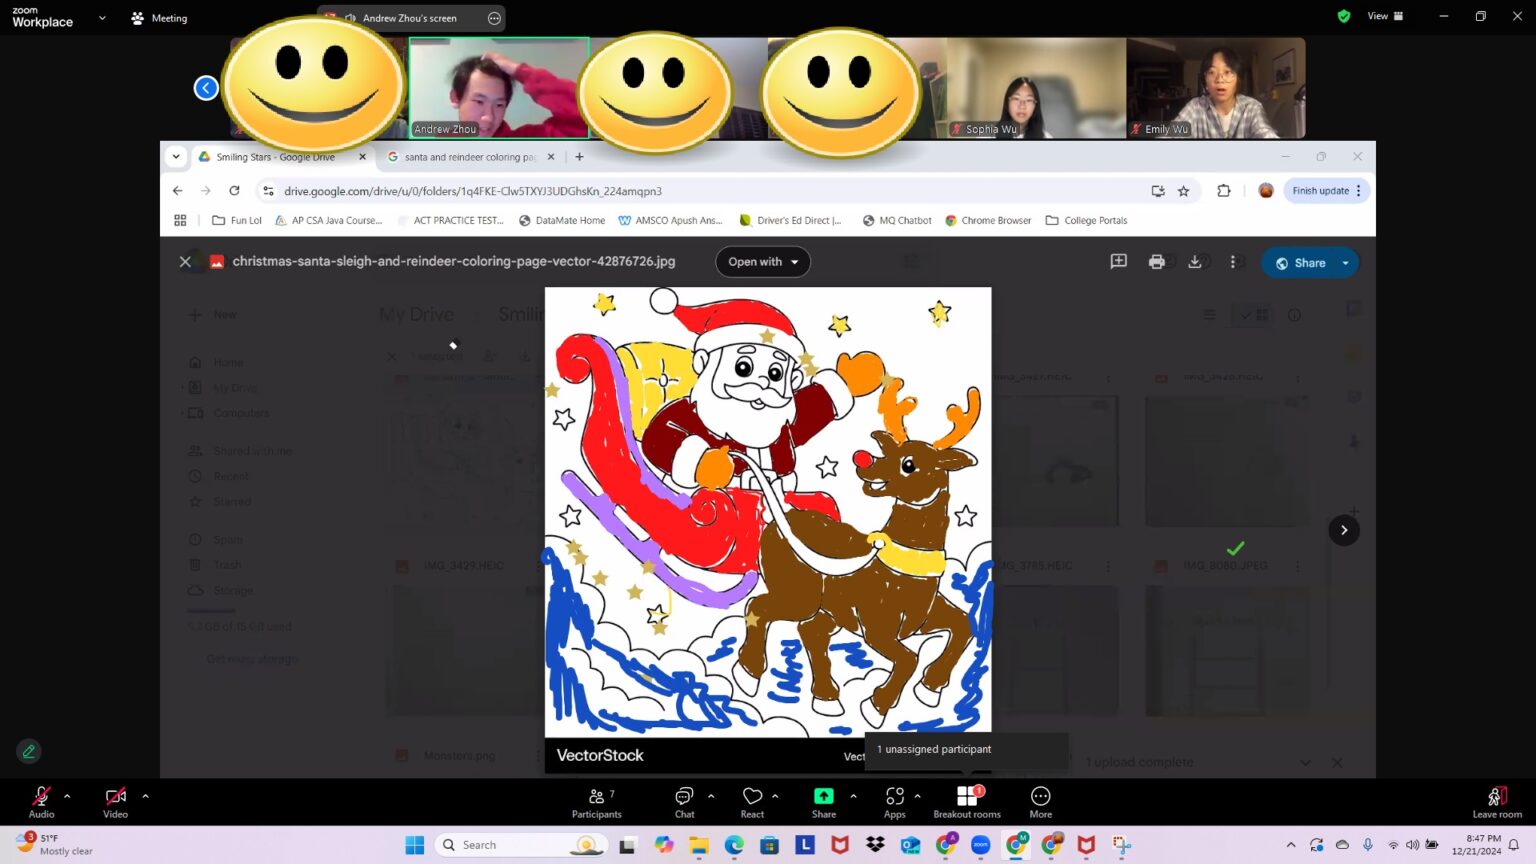Open the Chrome profile avatar
Screen dimensions: 1536x864
pyautogui.click(x=1266, y=191)
